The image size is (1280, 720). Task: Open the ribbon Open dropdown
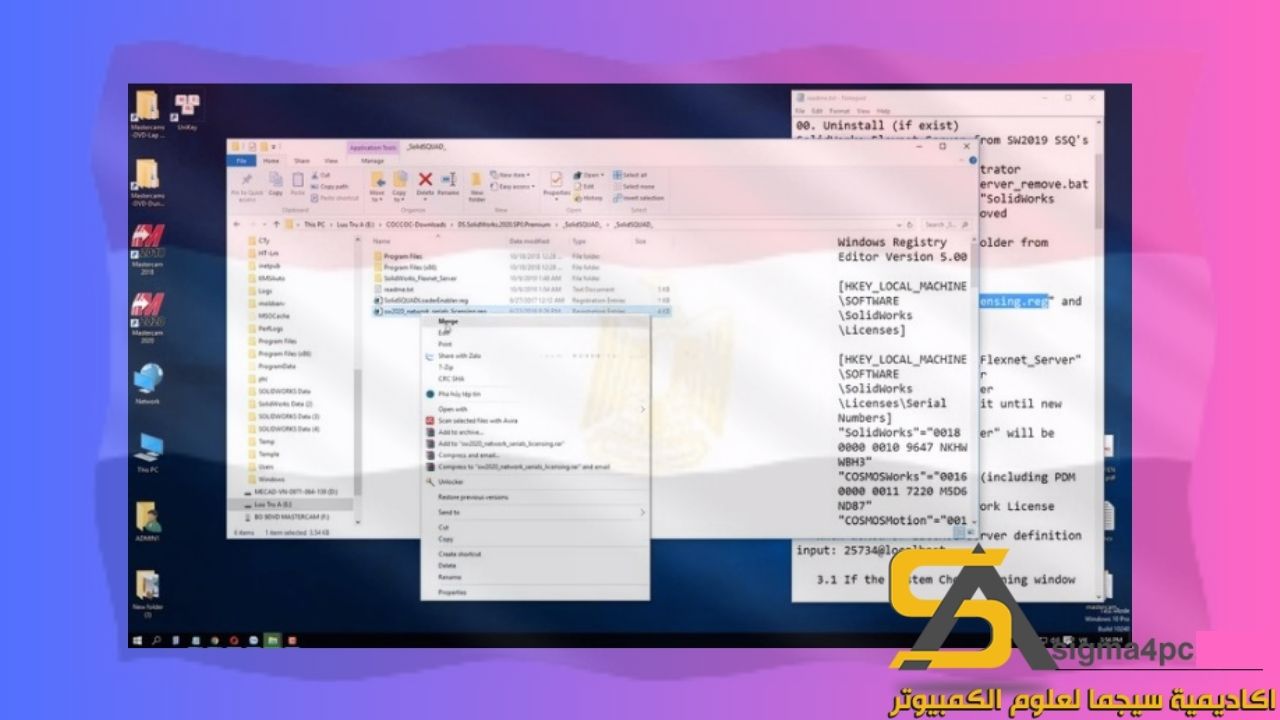coord(591,175)
